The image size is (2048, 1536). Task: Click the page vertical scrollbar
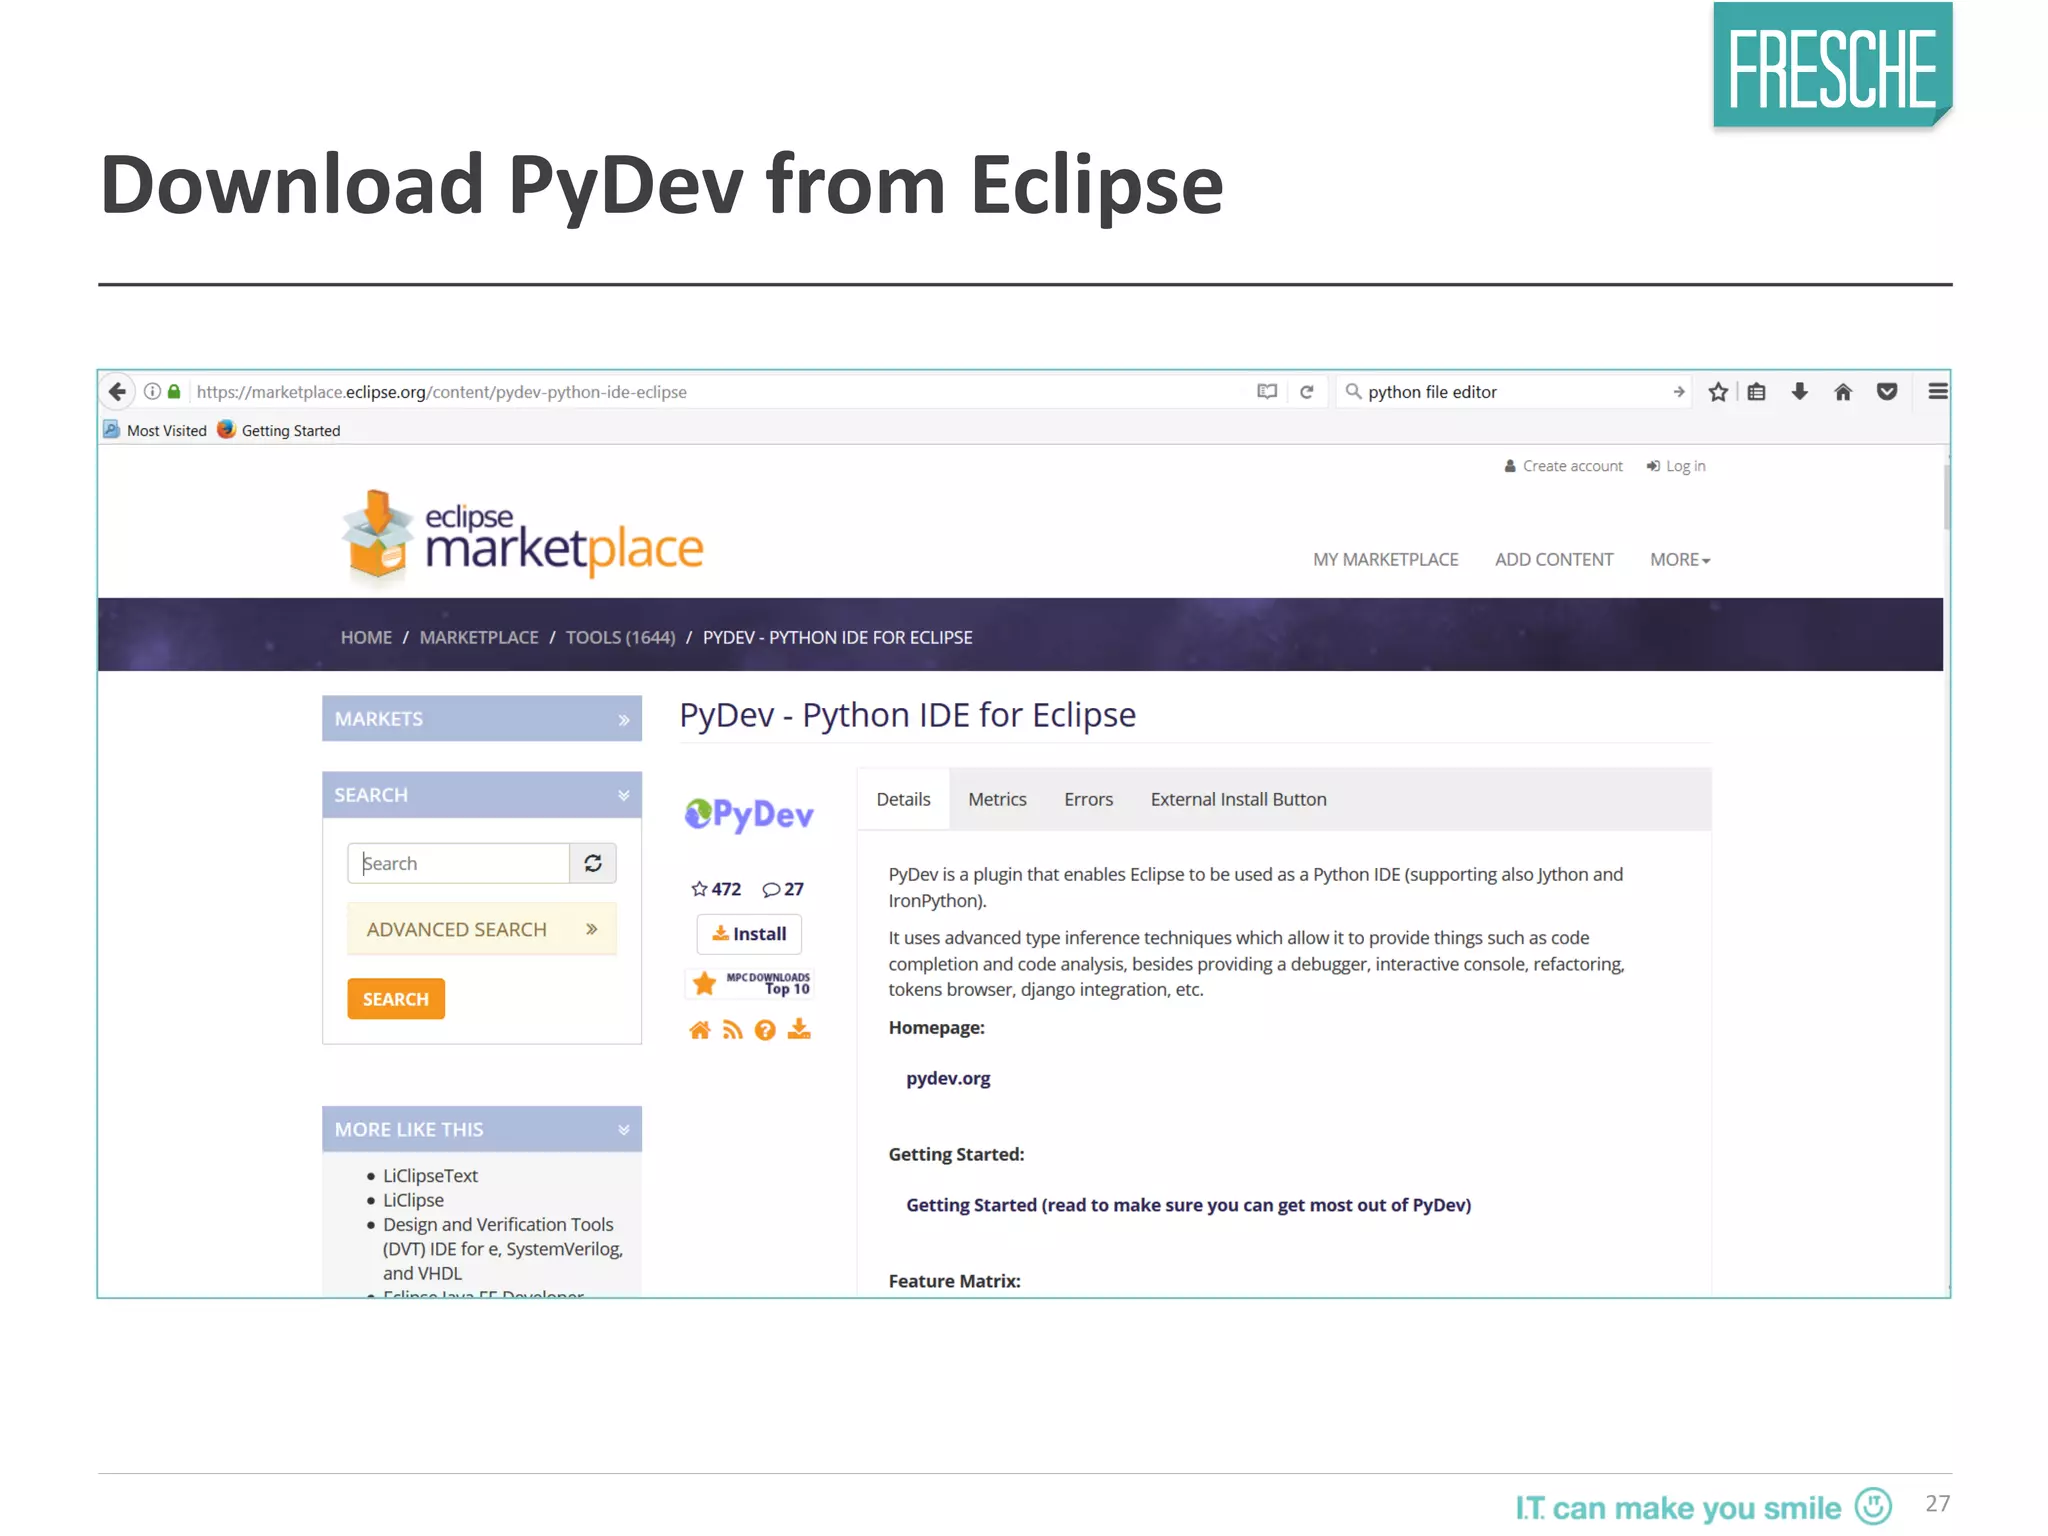coord(1947,496)
